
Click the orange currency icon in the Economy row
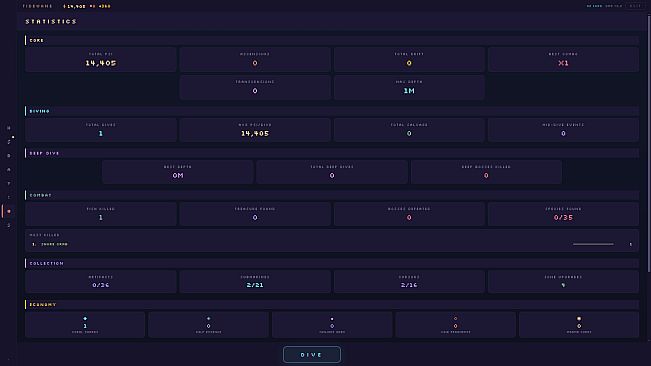(579, 319)
